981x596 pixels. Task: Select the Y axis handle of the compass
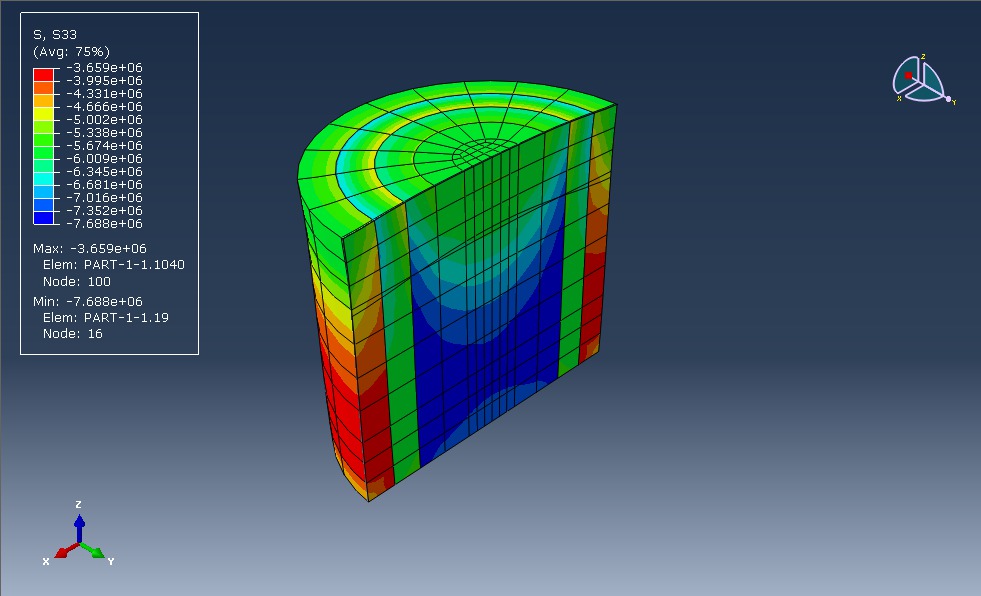point(948,99)
